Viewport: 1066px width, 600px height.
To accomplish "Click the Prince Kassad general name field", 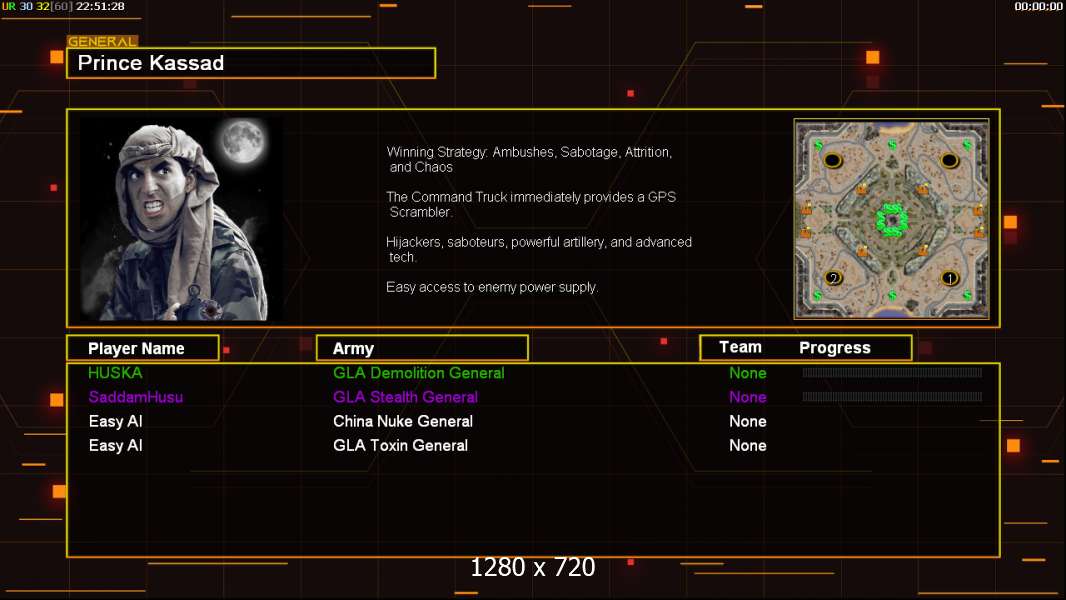I will pyautogui.click(x=251, y=63).
